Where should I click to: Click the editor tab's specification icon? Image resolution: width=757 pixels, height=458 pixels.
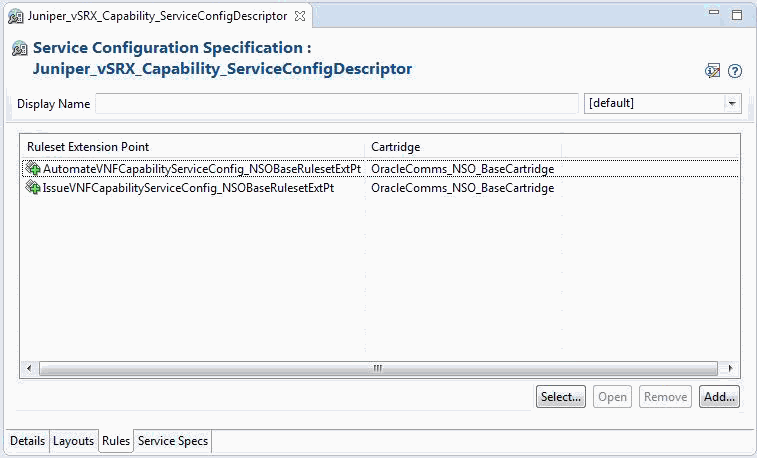point(15,17)
